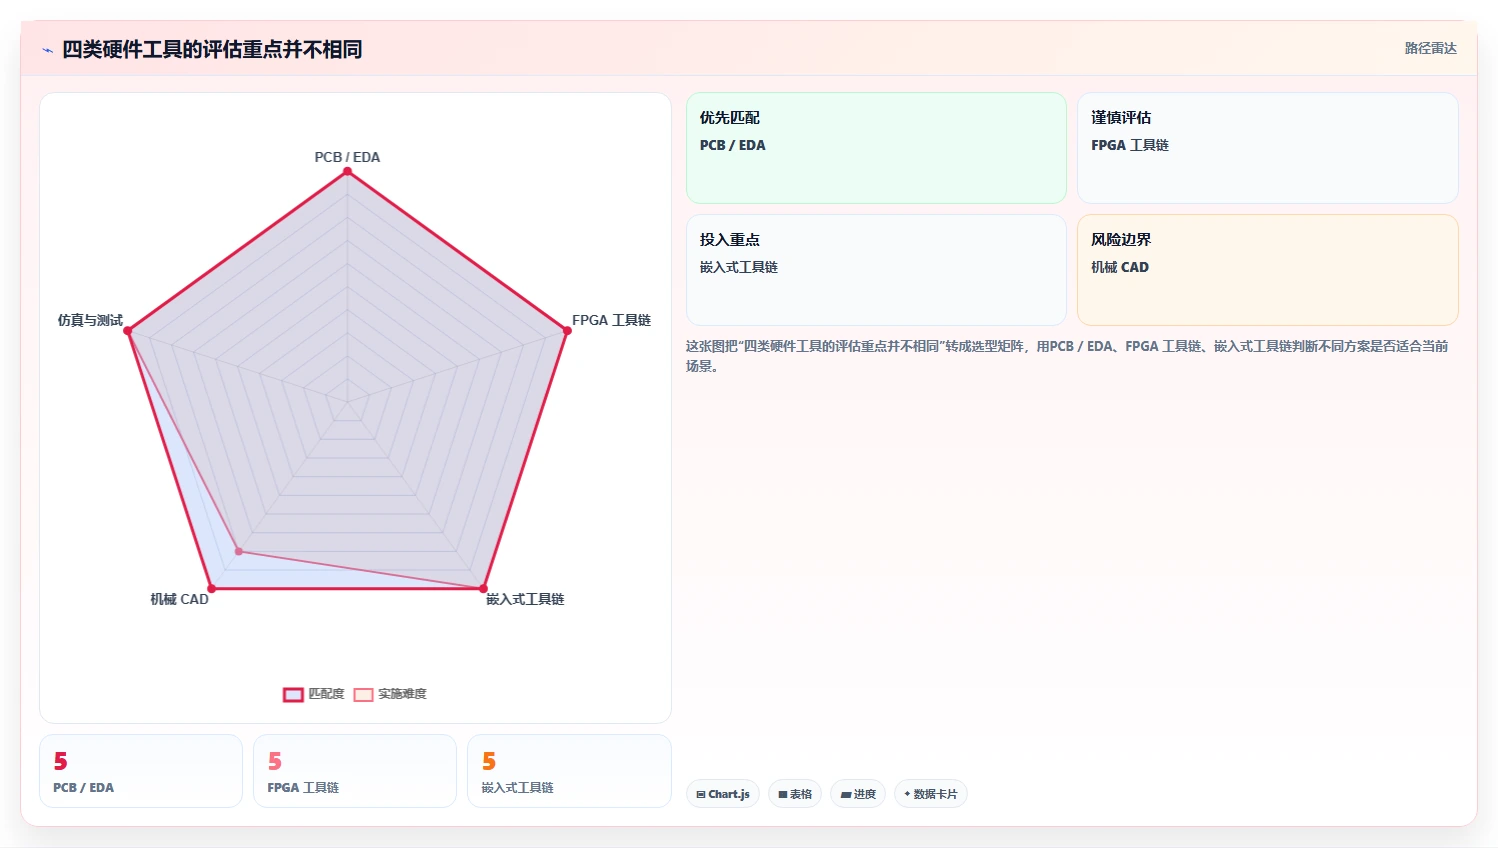The width and height of the screenshot is (1498, 848).
Task: Click the PCB / EDA axis label on chart
Action: pos(347,157)
